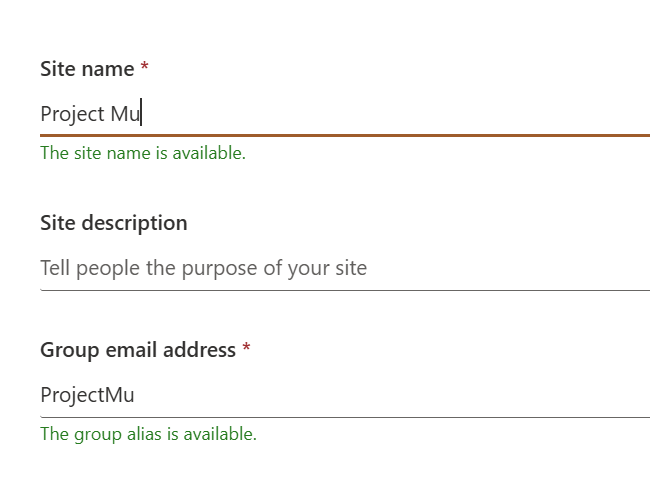
Task: Place cursor on "ProjectMu" alias text
Action: click(x=87, y=395)
